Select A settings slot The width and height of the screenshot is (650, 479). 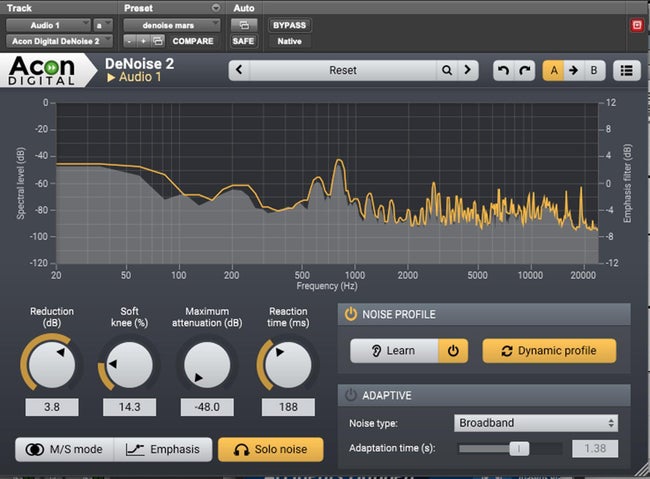553,71
